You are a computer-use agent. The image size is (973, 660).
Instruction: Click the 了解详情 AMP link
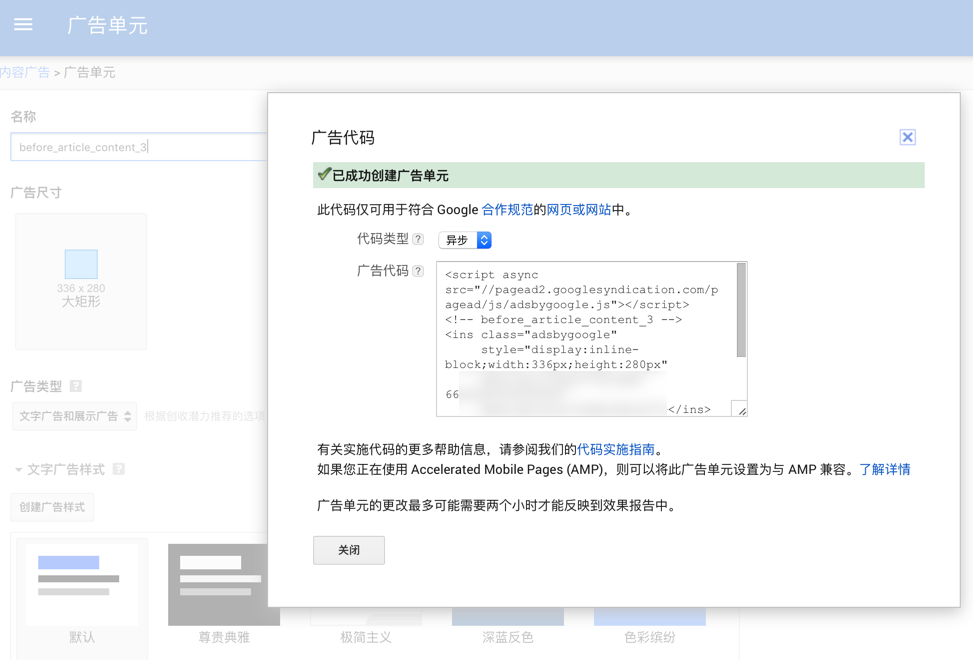884,470
